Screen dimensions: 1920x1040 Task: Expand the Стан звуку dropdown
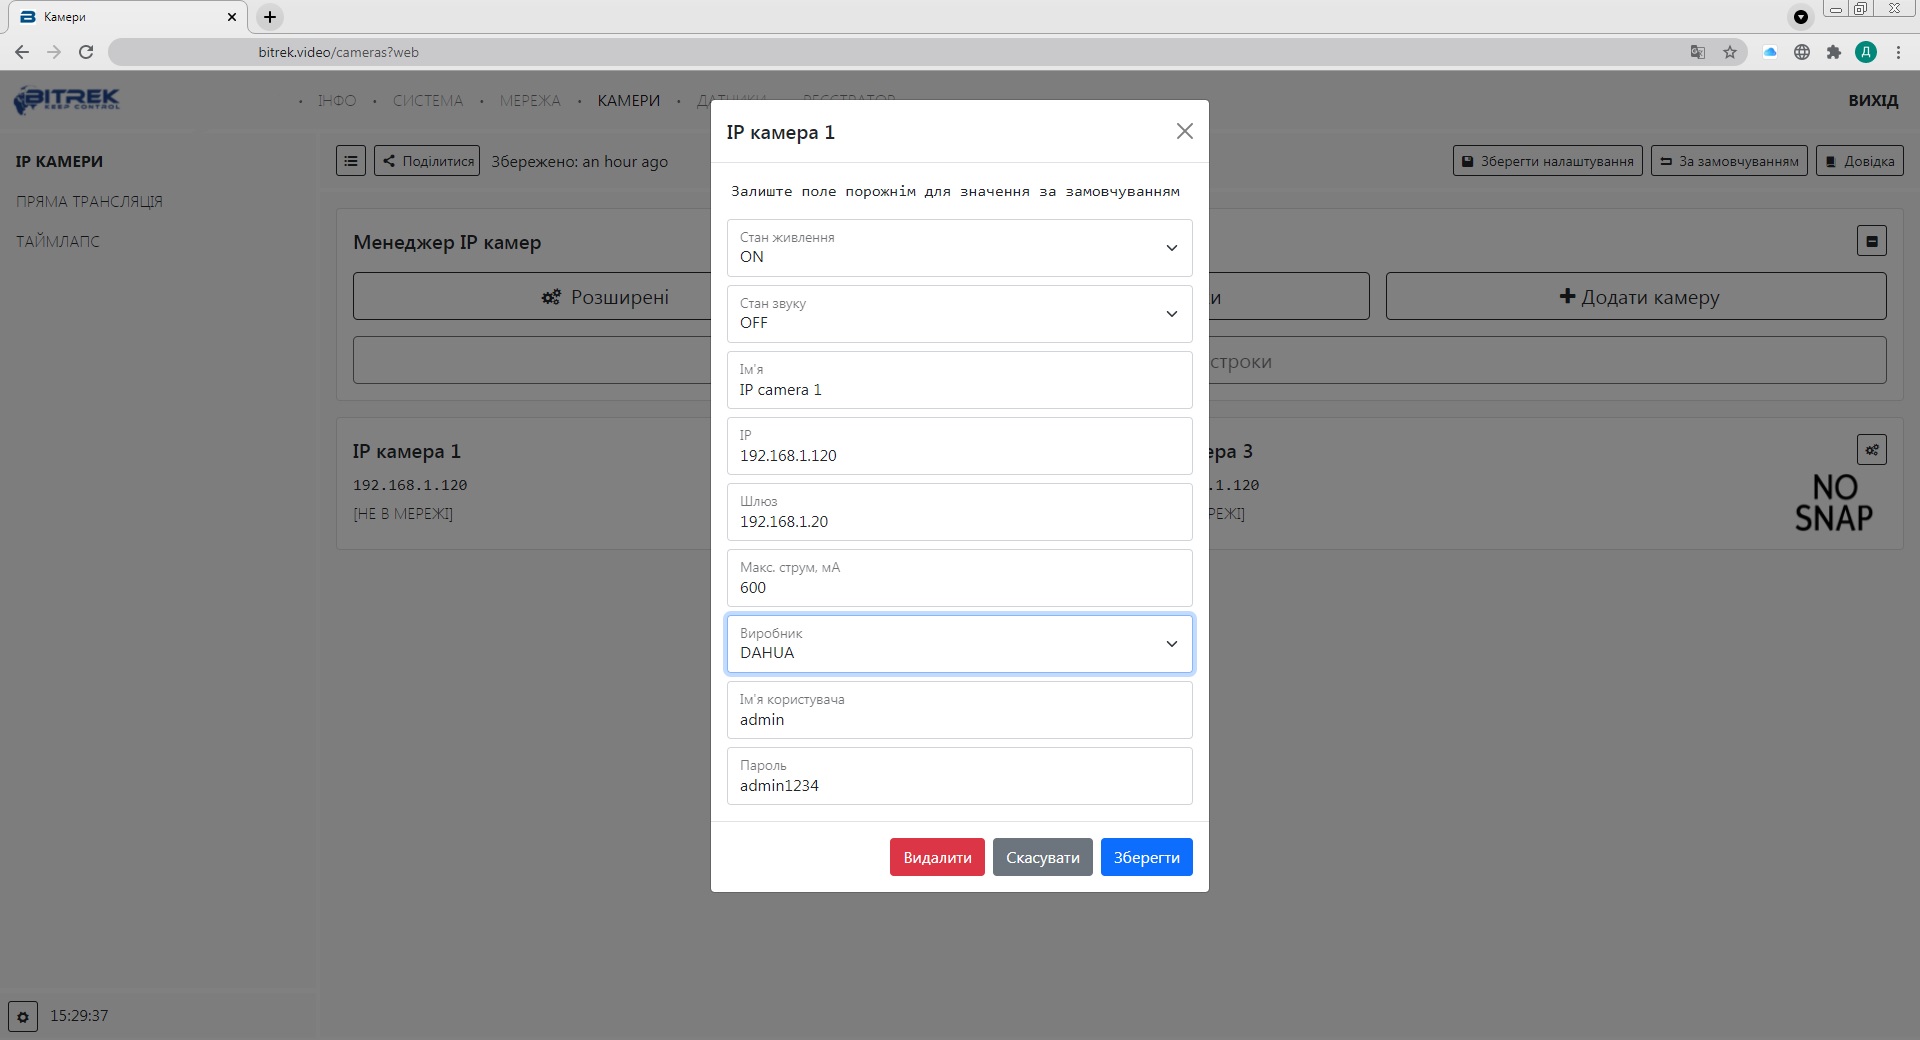coord(959,314)
